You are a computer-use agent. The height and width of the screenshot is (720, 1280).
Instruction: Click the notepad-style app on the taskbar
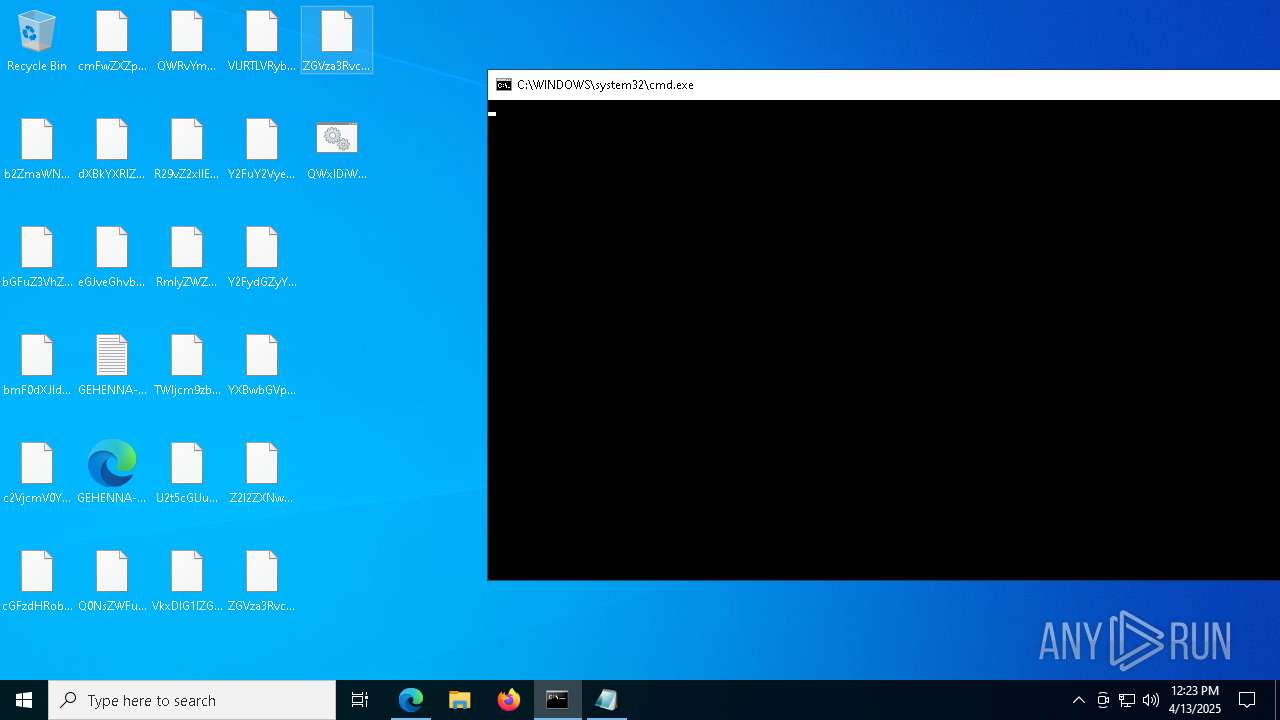click(x=607, y=700)
